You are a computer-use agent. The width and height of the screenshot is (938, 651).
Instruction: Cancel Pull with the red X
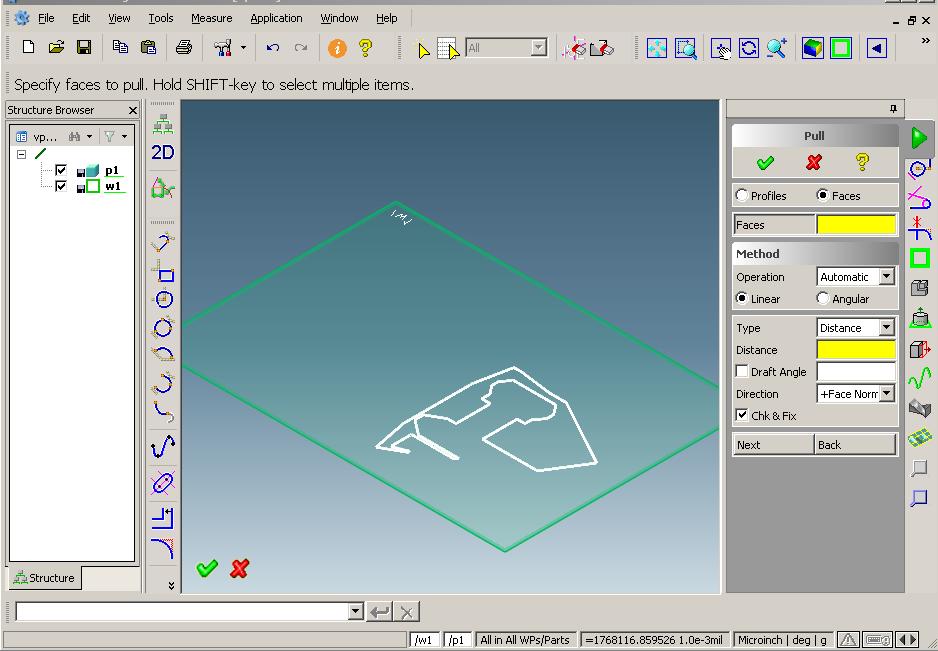pyautogui.click(x=814, y=163)
